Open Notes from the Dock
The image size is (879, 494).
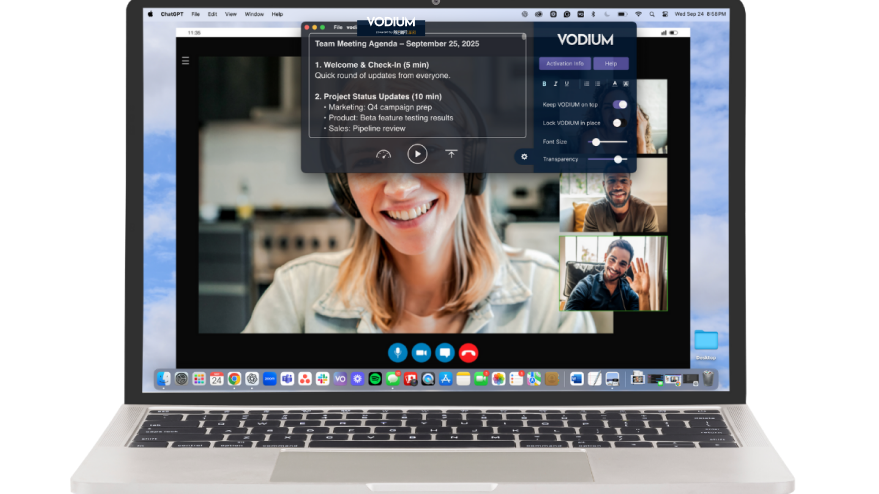[463, 379]
